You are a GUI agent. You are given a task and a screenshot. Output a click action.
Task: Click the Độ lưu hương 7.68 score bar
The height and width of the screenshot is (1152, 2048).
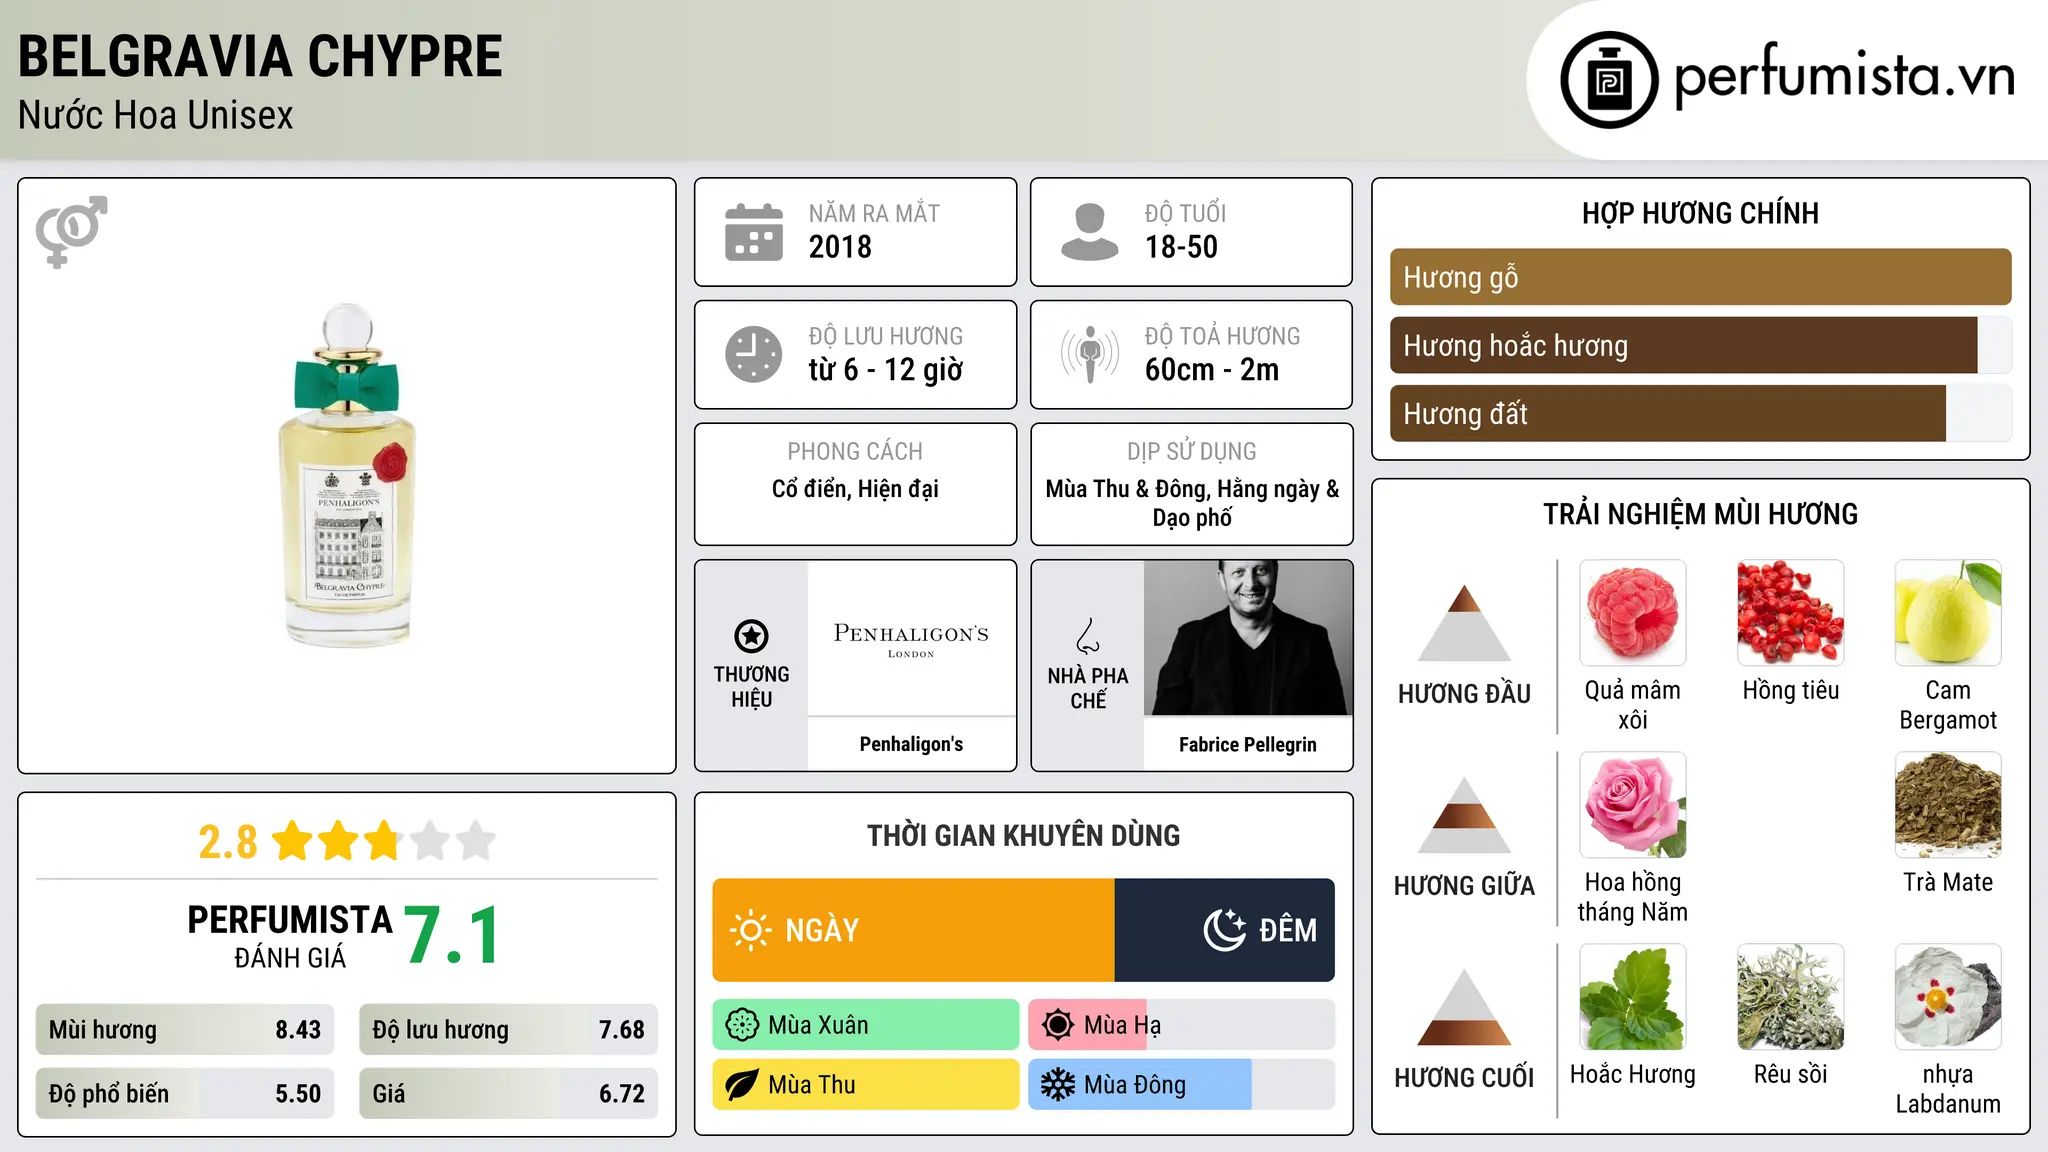[508, 1030]
